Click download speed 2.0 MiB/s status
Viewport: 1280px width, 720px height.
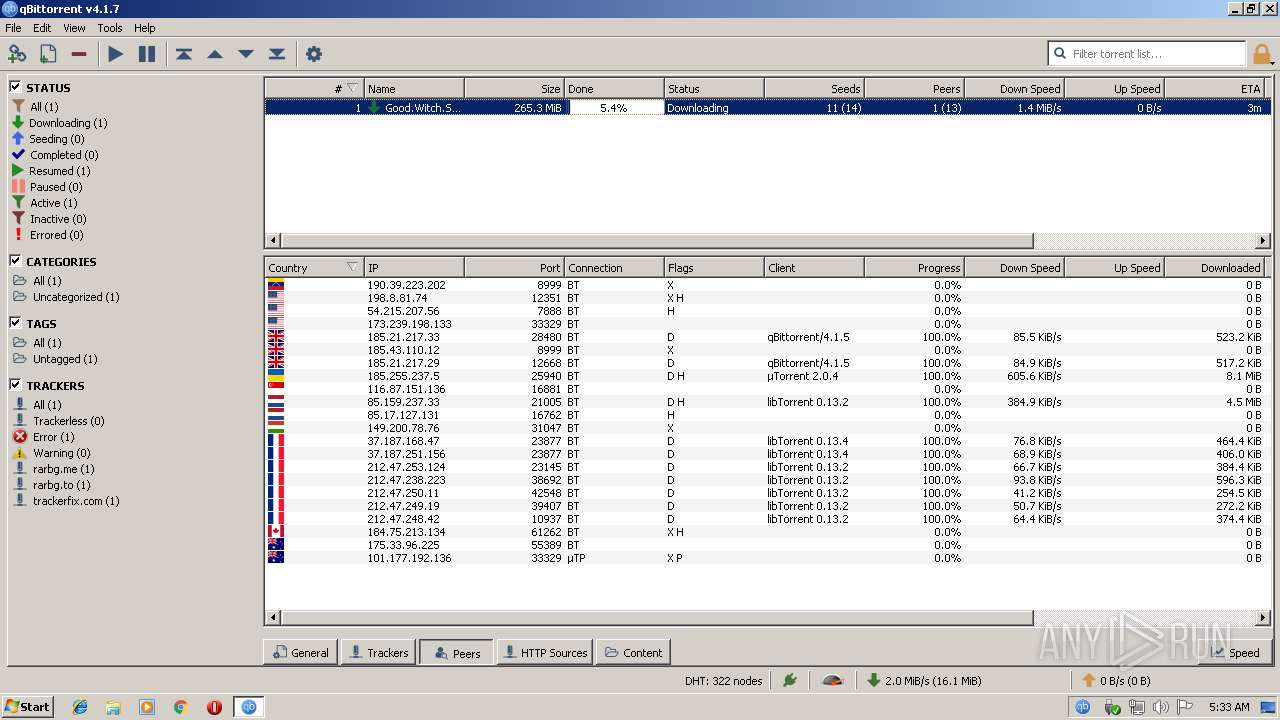click(922, 680)
